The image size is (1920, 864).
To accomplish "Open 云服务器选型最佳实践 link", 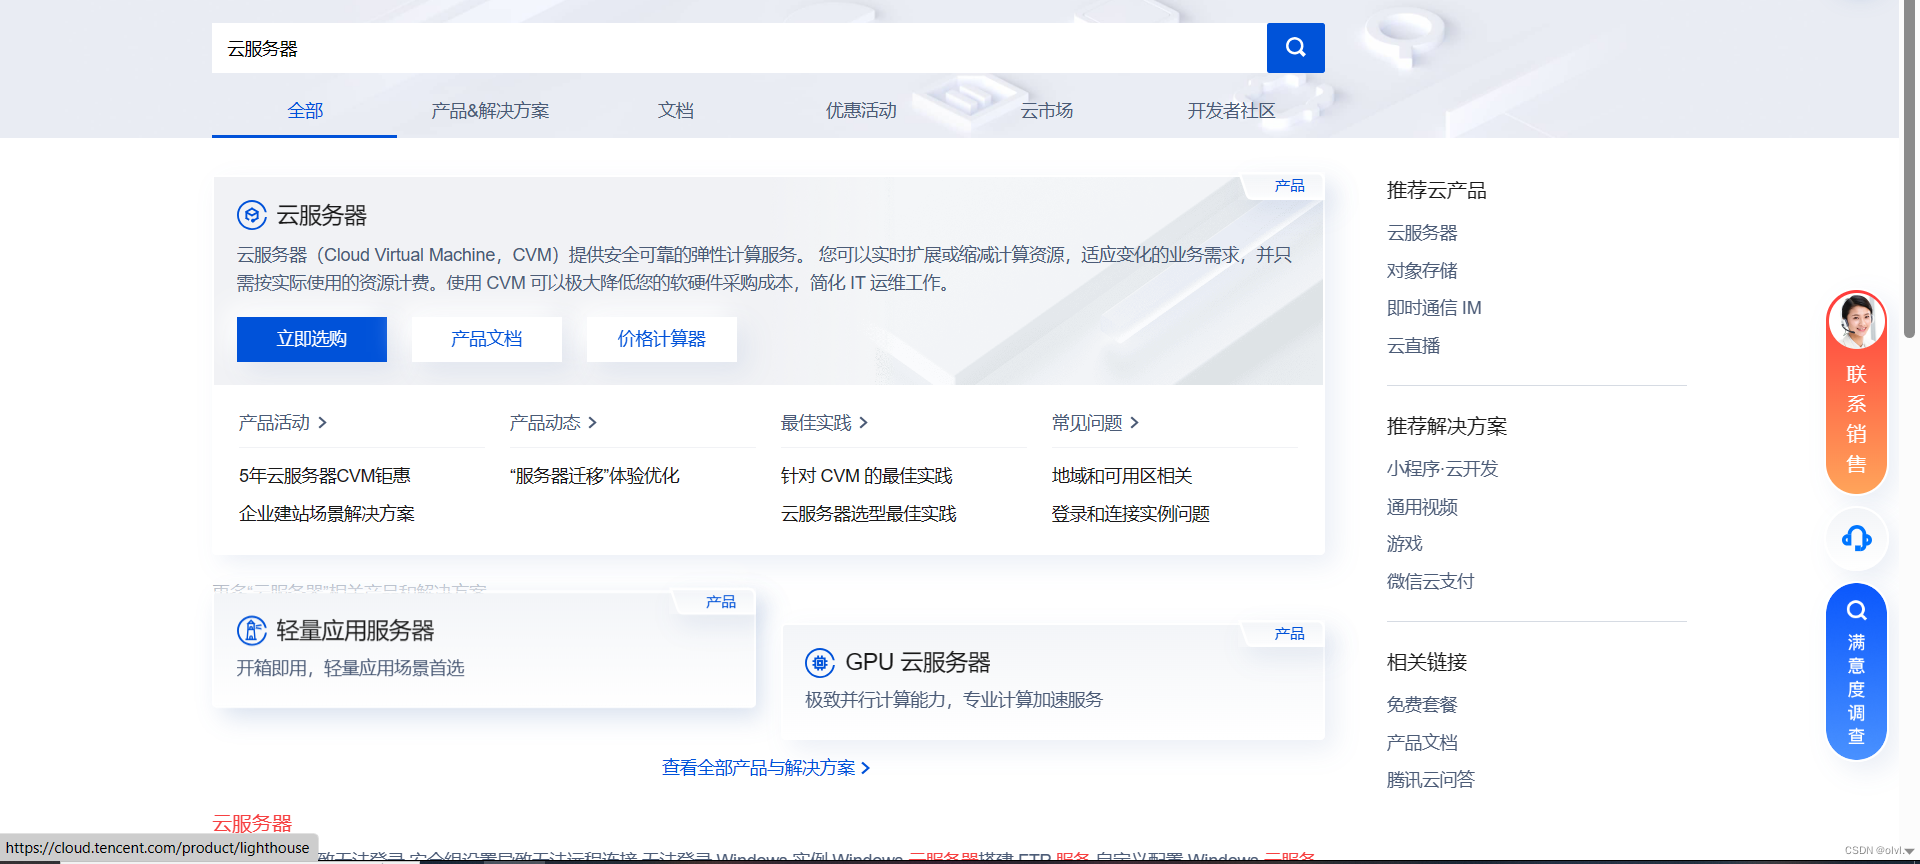I will tap(869, 514).
